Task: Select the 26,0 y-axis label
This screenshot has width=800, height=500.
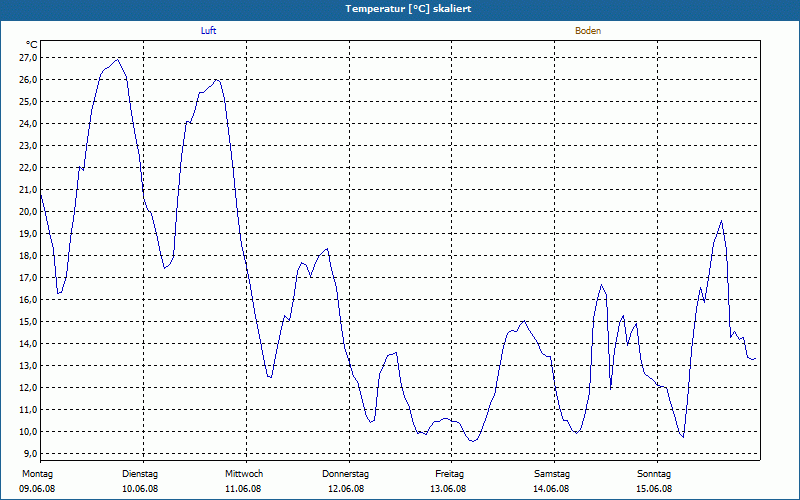Action: (29, 80)
